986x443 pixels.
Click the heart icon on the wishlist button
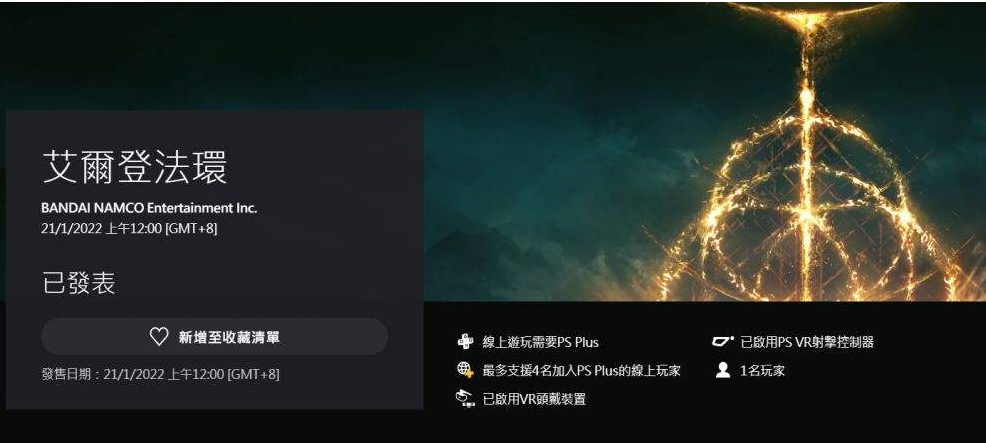159,337
